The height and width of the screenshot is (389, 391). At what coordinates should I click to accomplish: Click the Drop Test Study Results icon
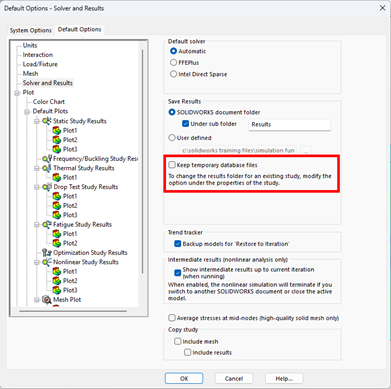[47, 187]
